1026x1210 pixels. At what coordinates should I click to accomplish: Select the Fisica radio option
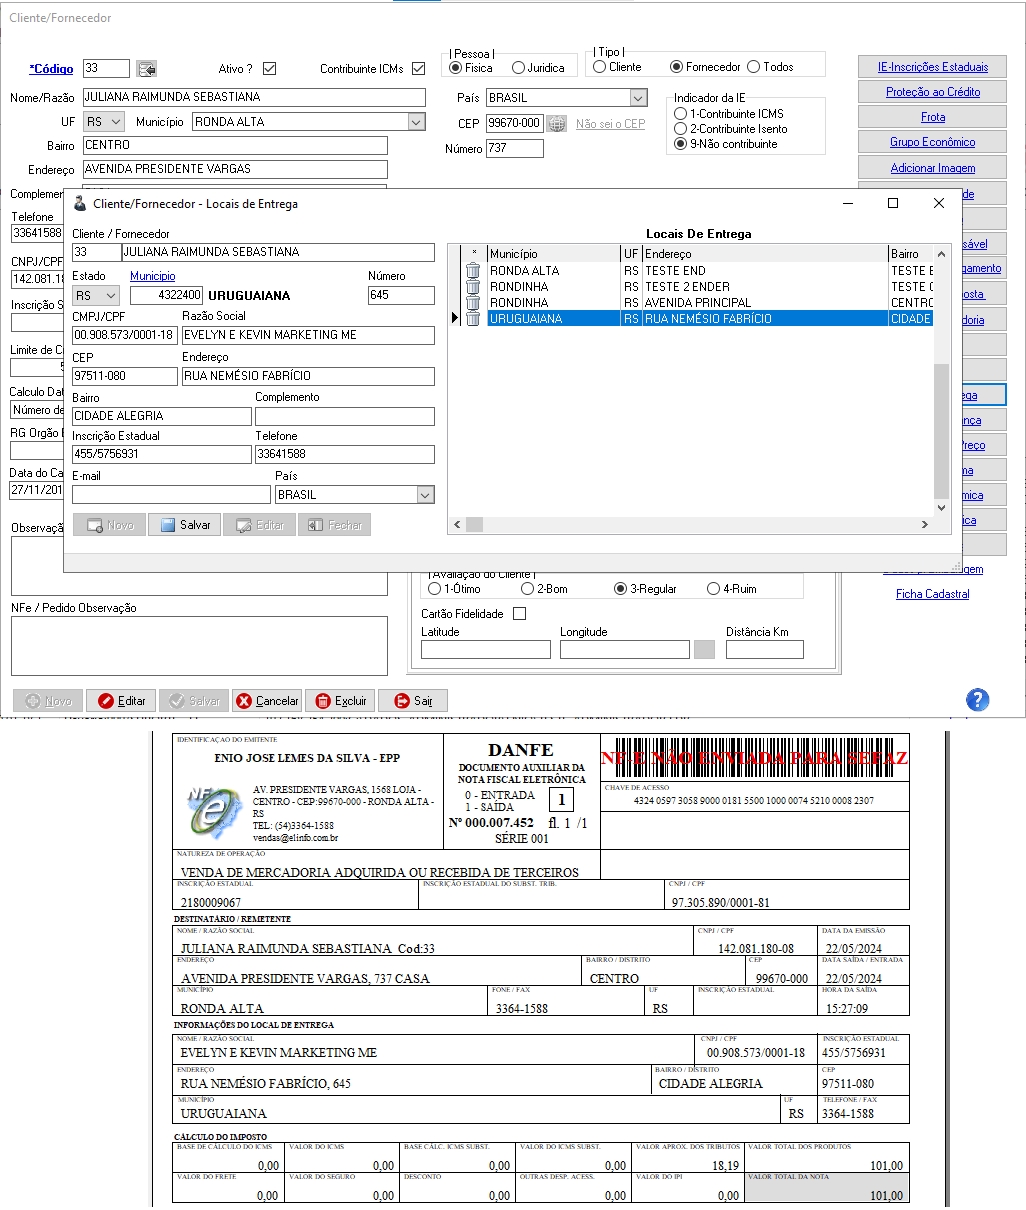pyautogui.click(x=456, y=68)
